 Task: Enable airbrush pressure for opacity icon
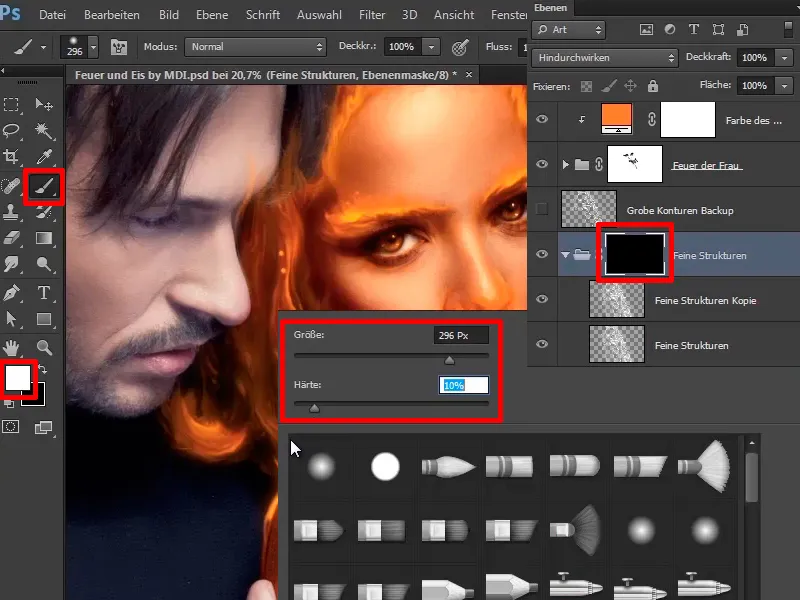pyautogui.click(x=460, y=47)
